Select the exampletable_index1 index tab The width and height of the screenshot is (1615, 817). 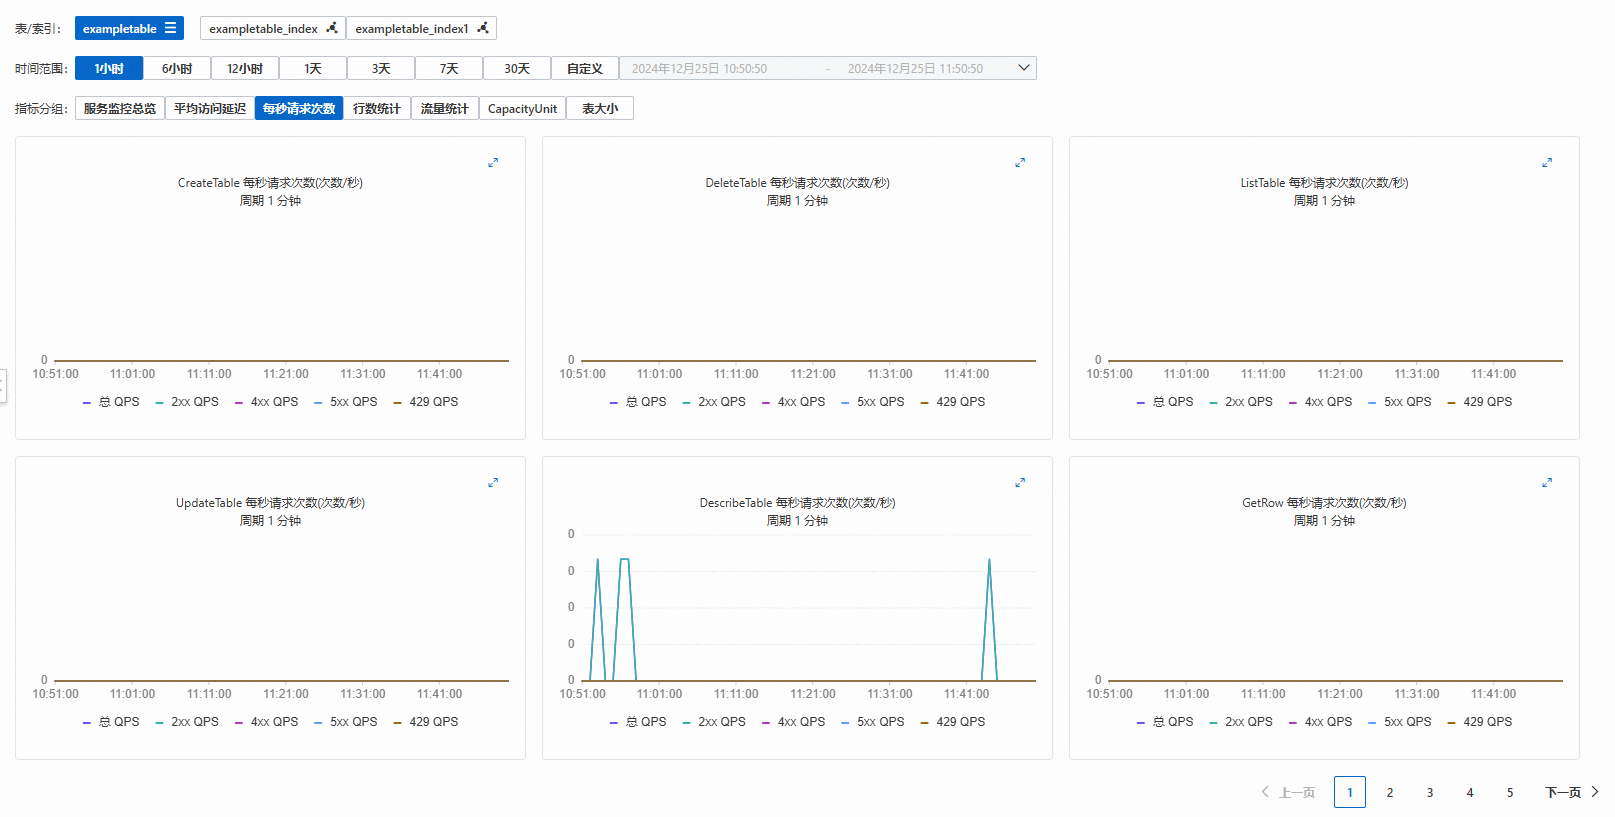421,28
